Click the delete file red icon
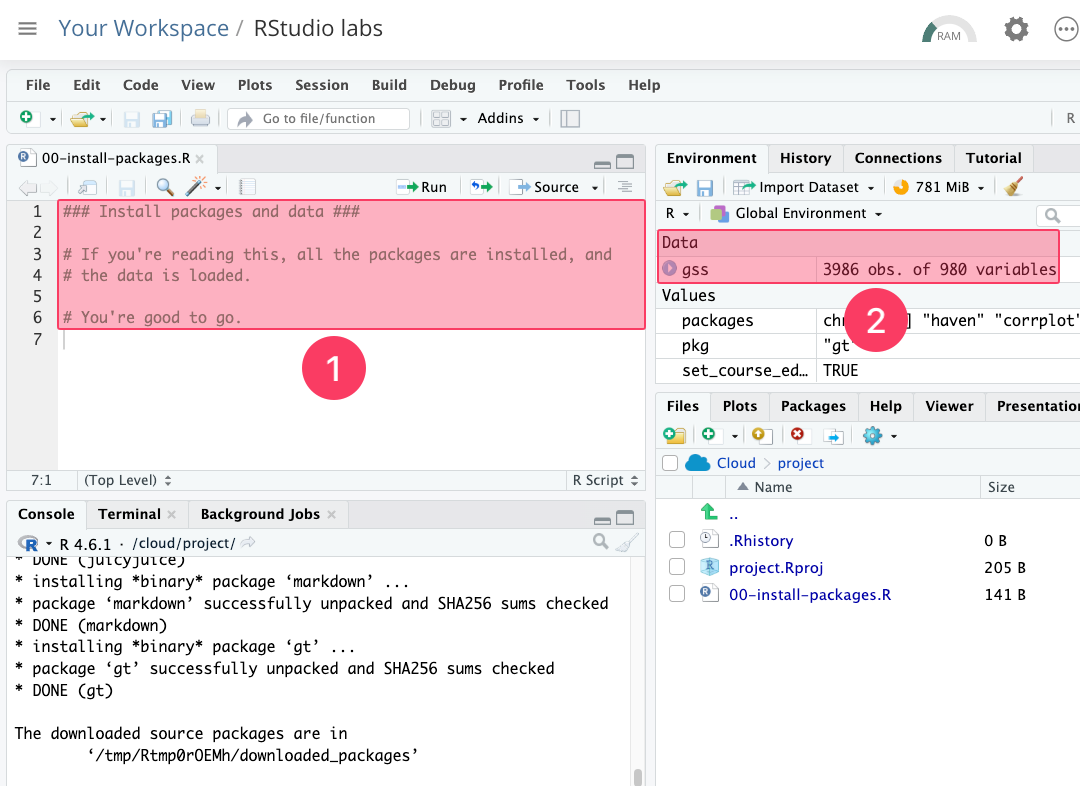 click(798, 434)
